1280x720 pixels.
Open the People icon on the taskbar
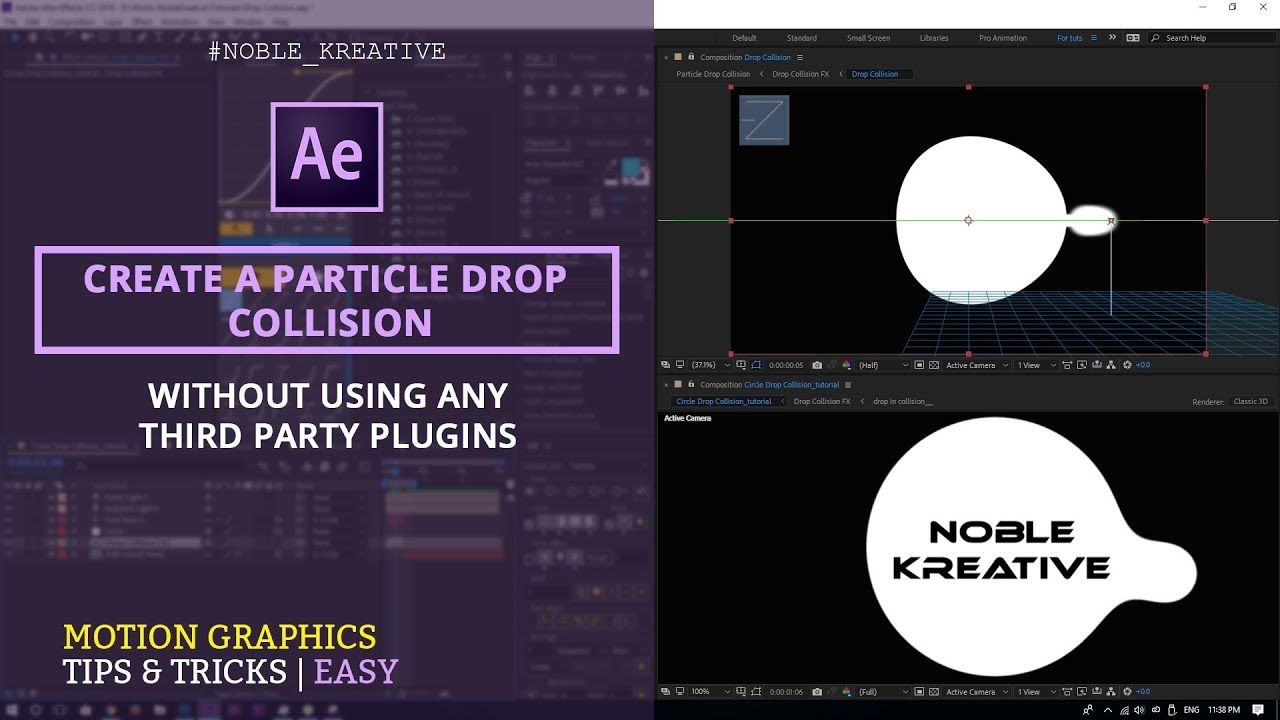1087,710
